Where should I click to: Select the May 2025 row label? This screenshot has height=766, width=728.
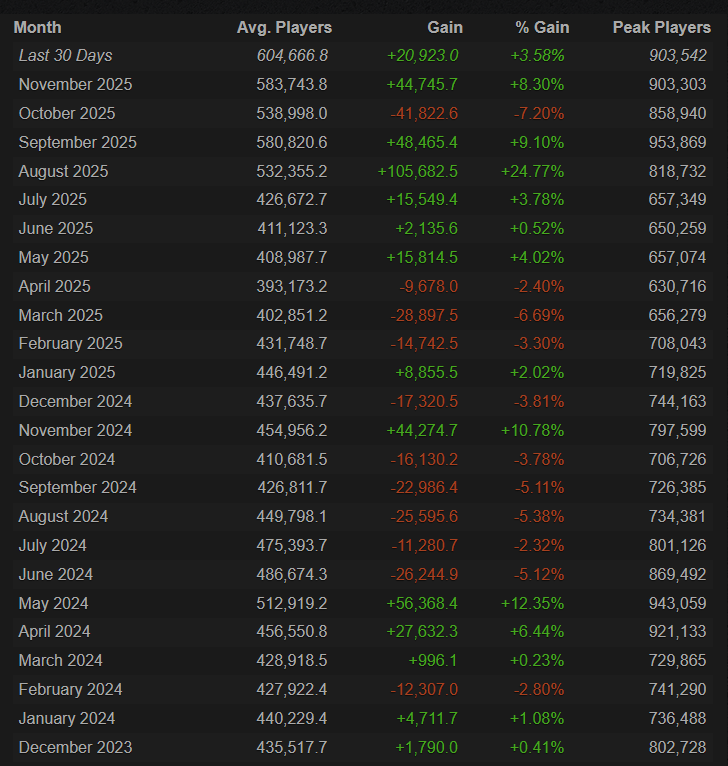coord(54,257)
